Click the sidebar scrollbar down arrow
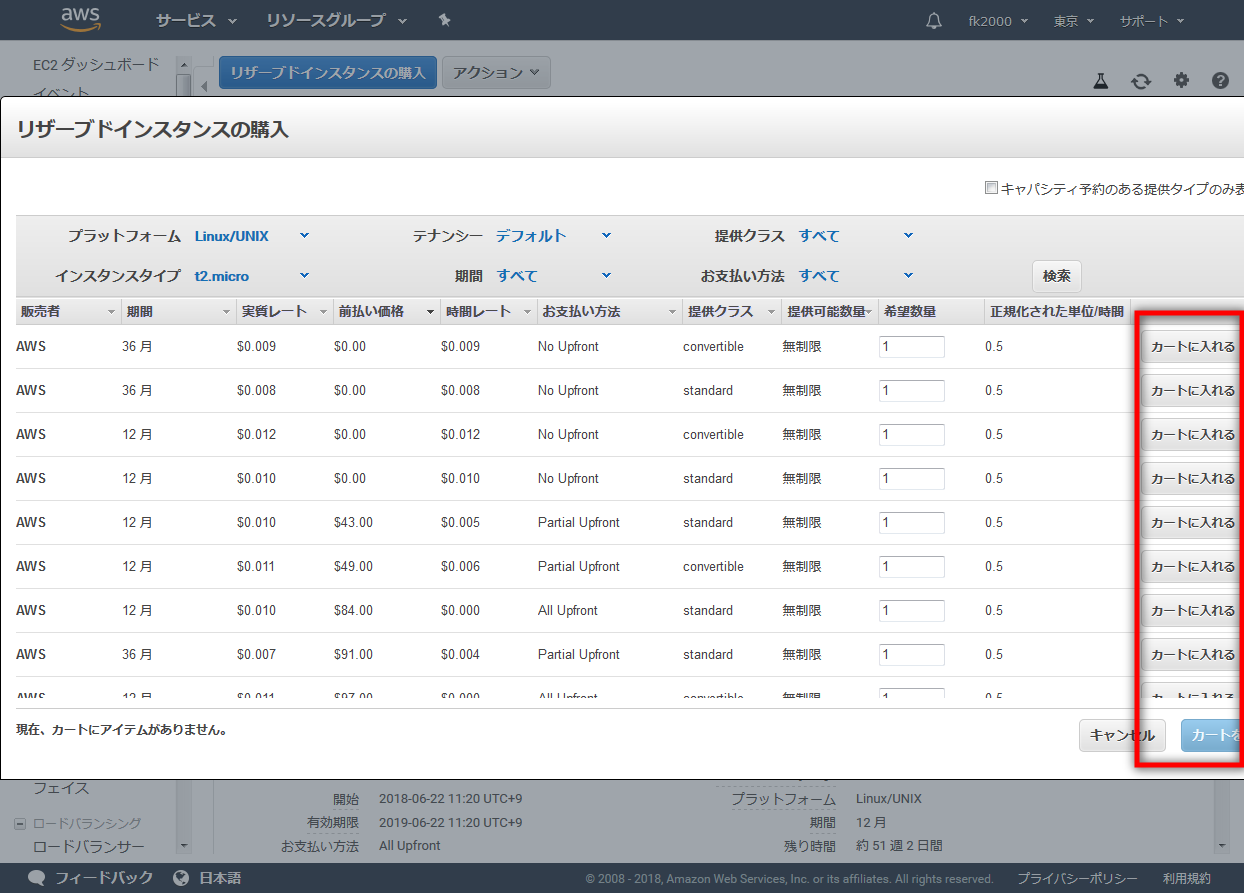The height and width of the screenshot is (893, 1244). coord(183,846)
